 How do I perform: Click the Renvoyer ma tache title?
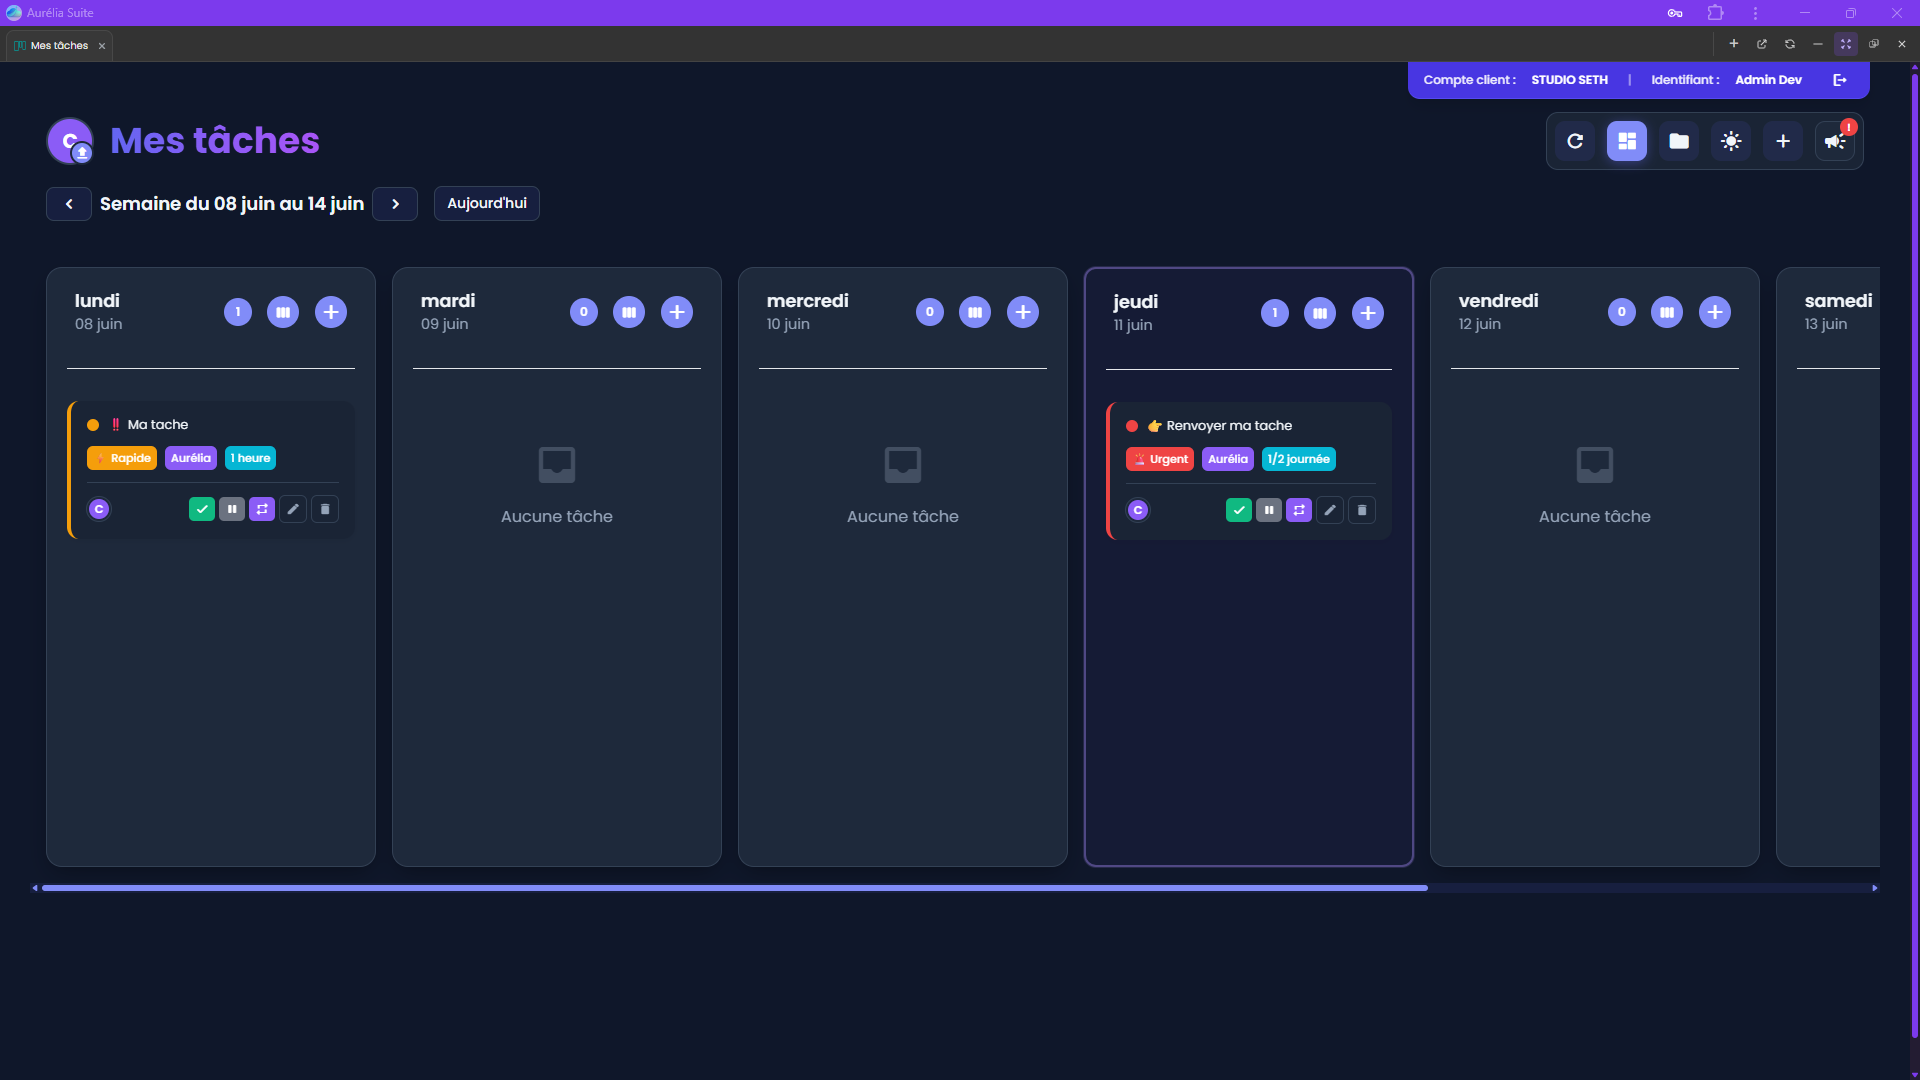(x=1229, y=426)
